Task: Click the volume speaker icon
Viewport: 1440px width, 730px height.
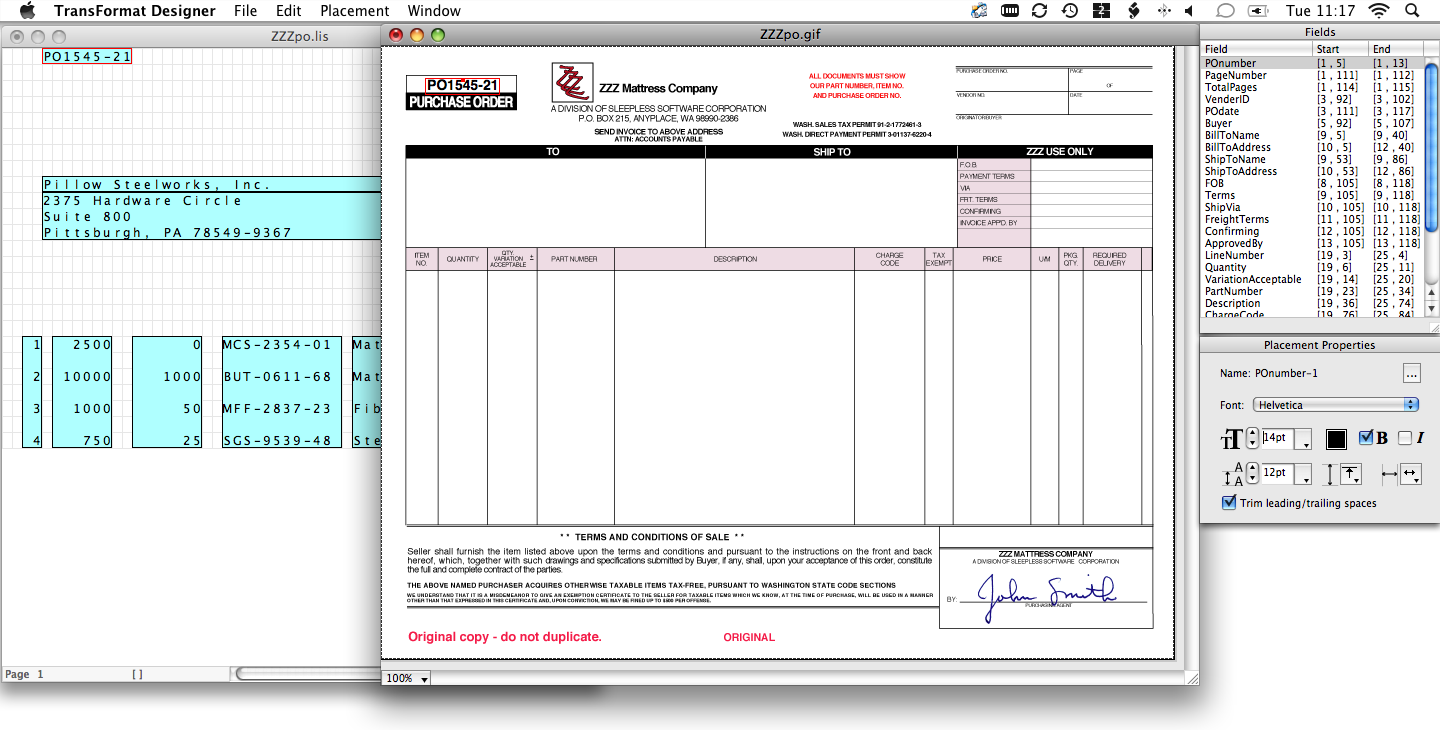Action: click(x=1191, y=11)
